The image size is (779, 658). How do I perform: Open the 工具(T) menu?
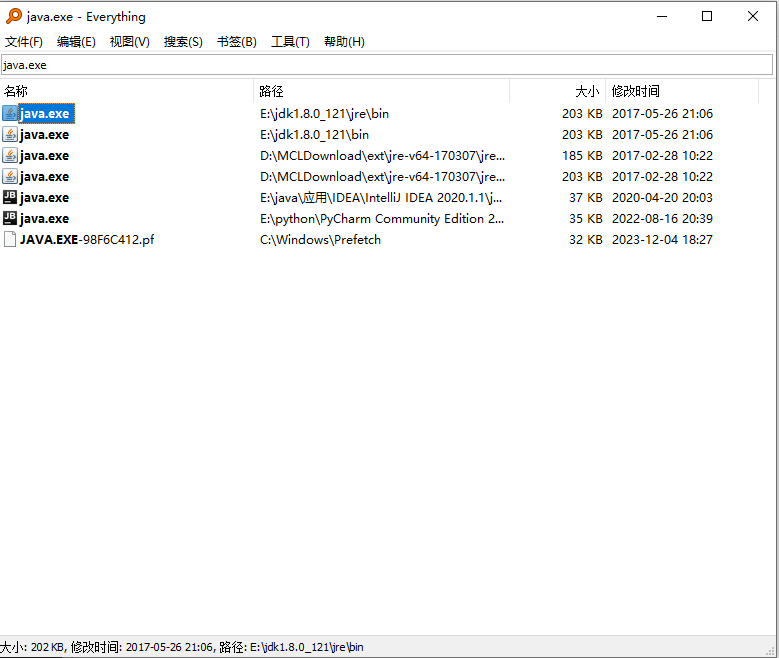[x=290, y=42]
